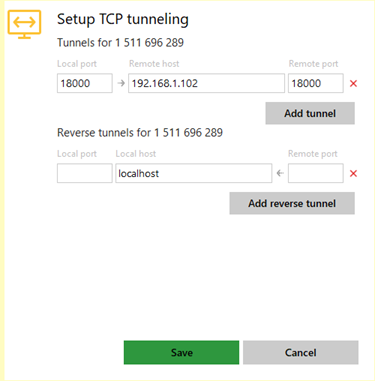Select the Remote host field with 192.168.1.102
This screenshot has height=381, width=375.
[x=206, y=83]
